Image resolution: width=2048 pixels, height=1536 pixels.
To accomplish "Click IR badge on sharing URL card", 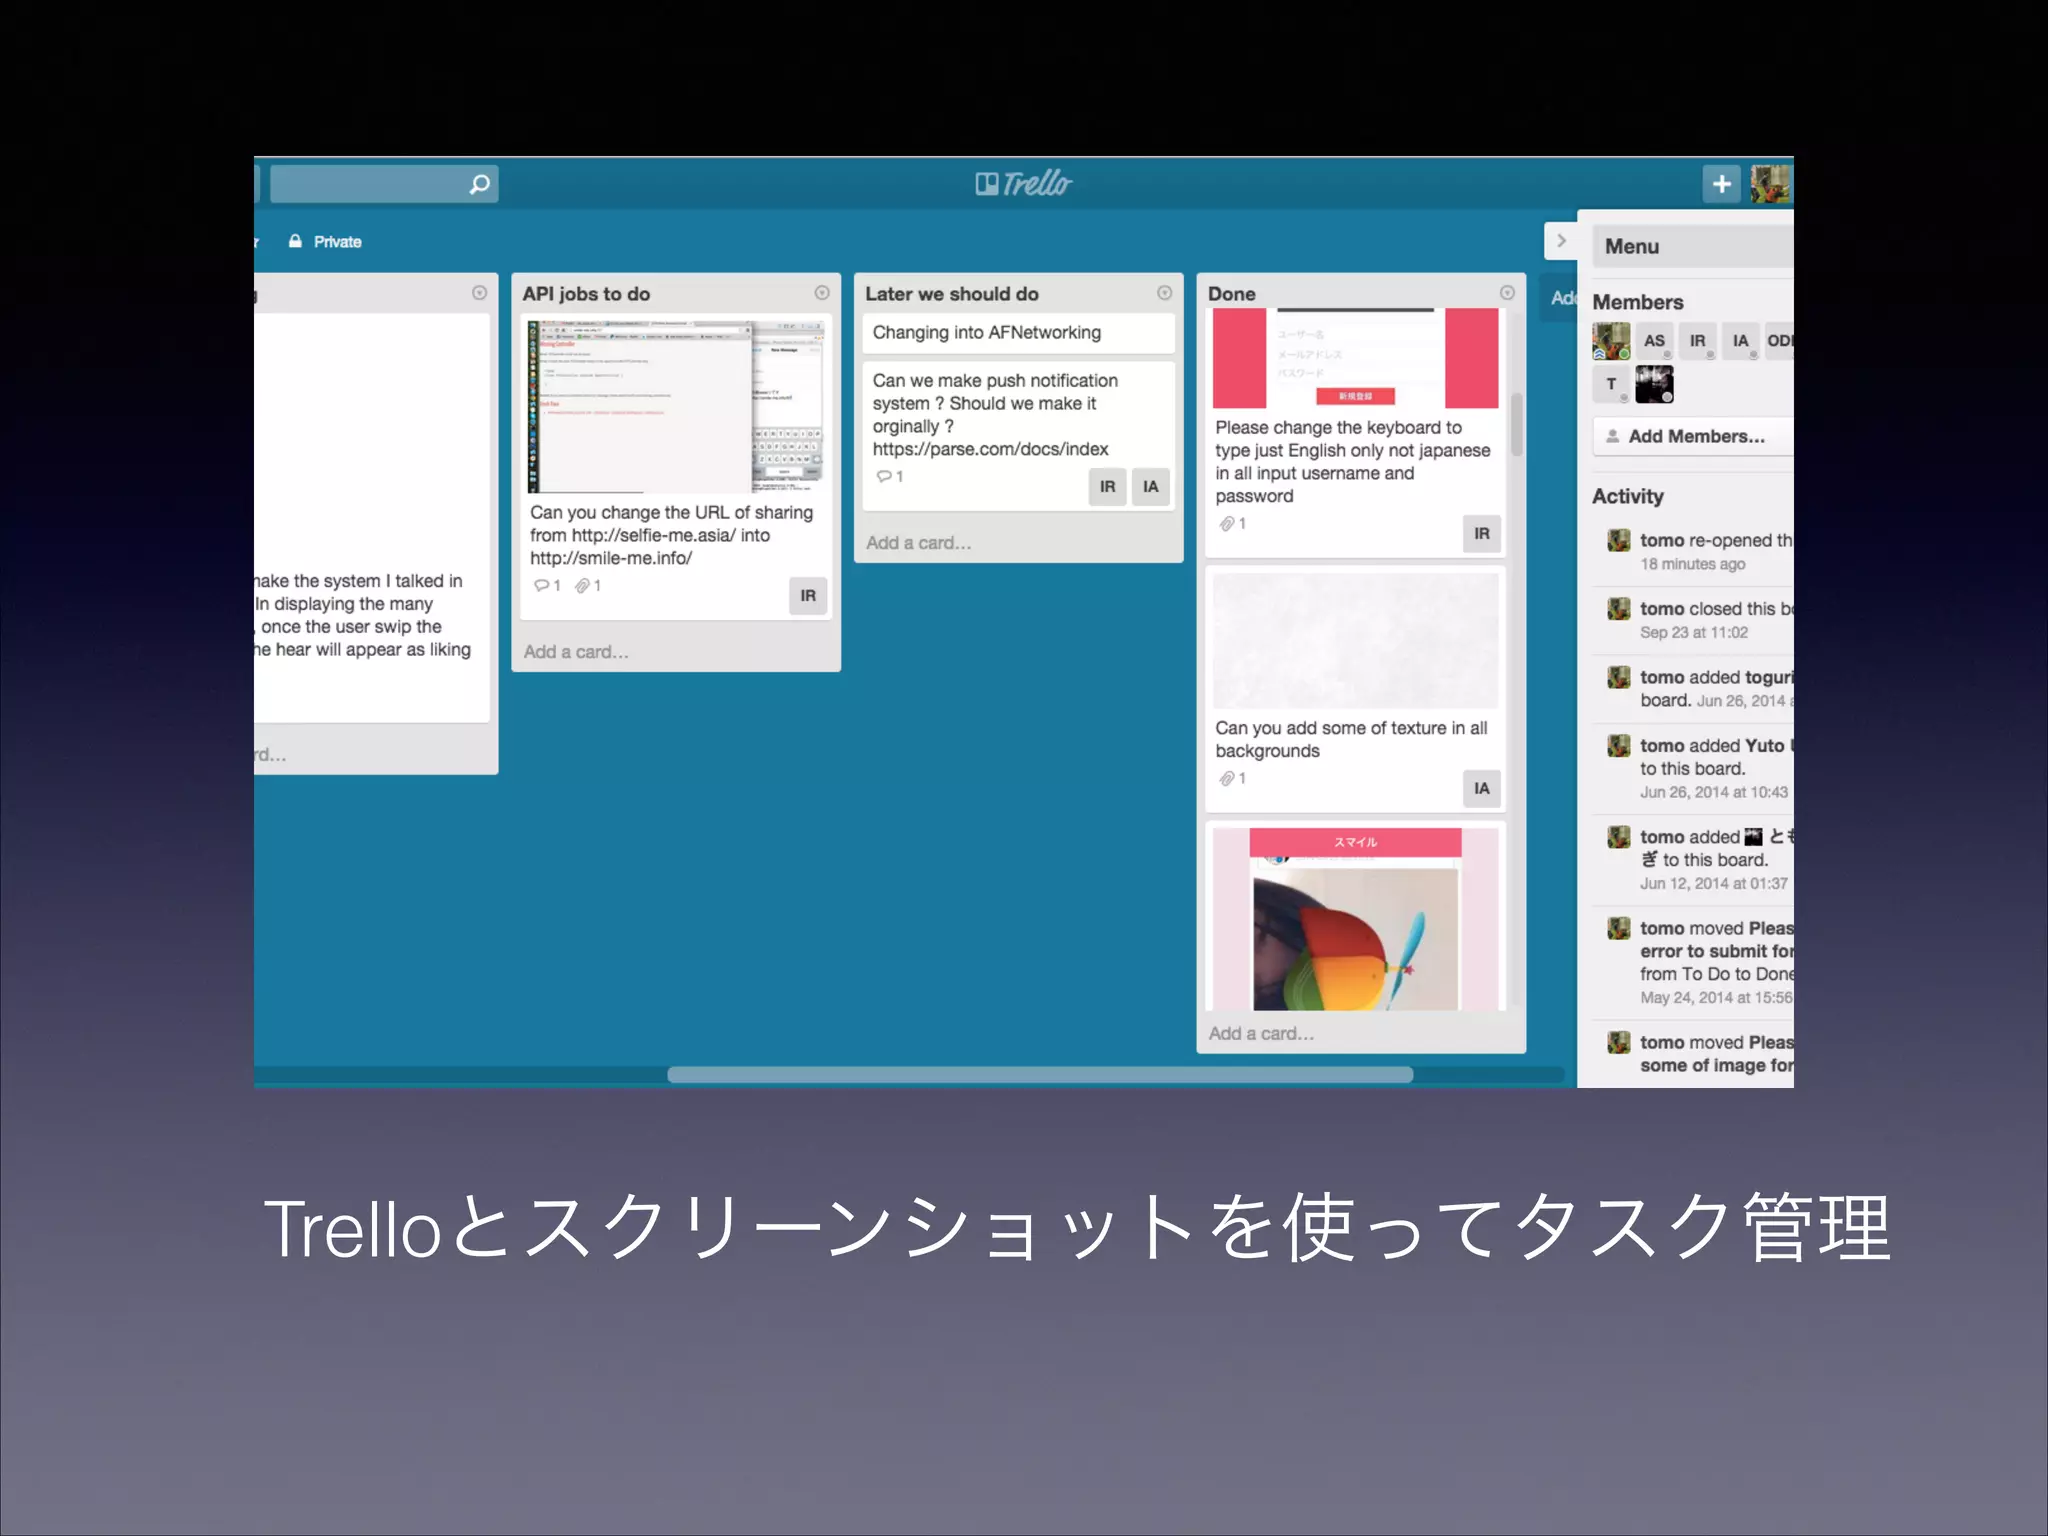I will tap(807, 596).
